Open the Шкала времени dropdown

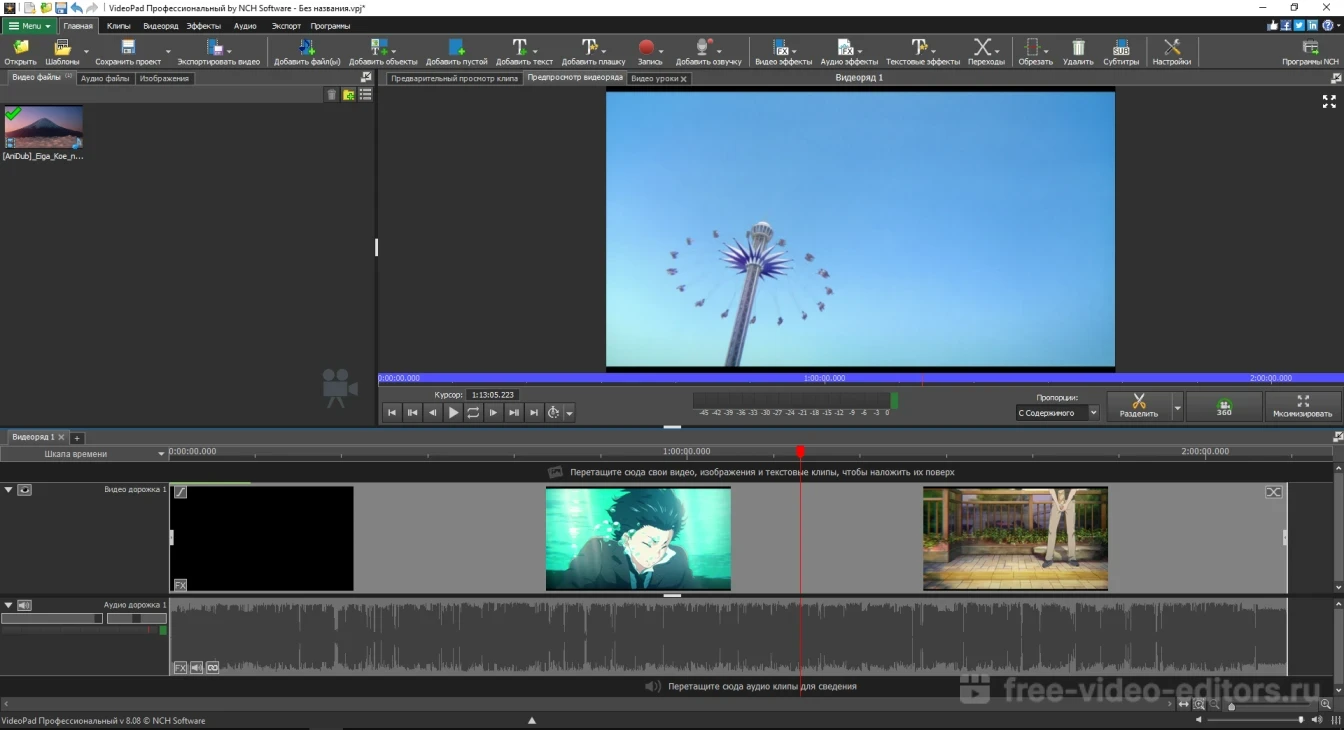pos(161,454)
